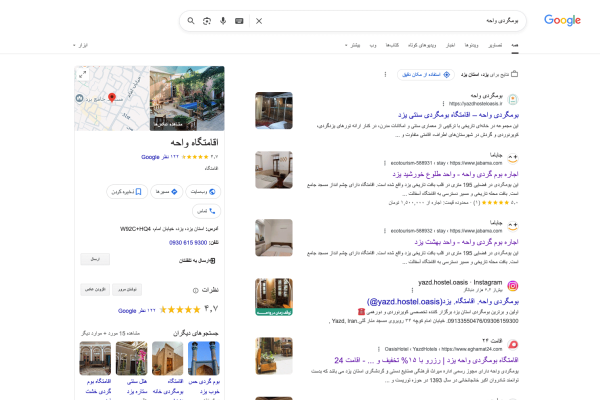Screen dimensions: 600x400
Task: Select the همه (All) tab
Action: (x=515, y=45)
